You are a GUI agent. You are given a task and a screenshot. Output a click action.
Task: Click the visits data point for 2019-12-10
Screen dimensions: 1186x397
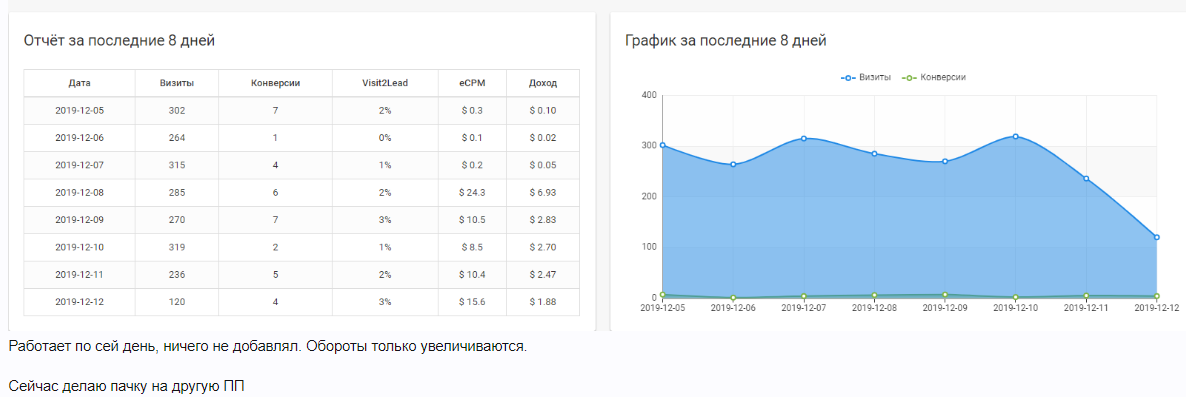pos(1016,136)
